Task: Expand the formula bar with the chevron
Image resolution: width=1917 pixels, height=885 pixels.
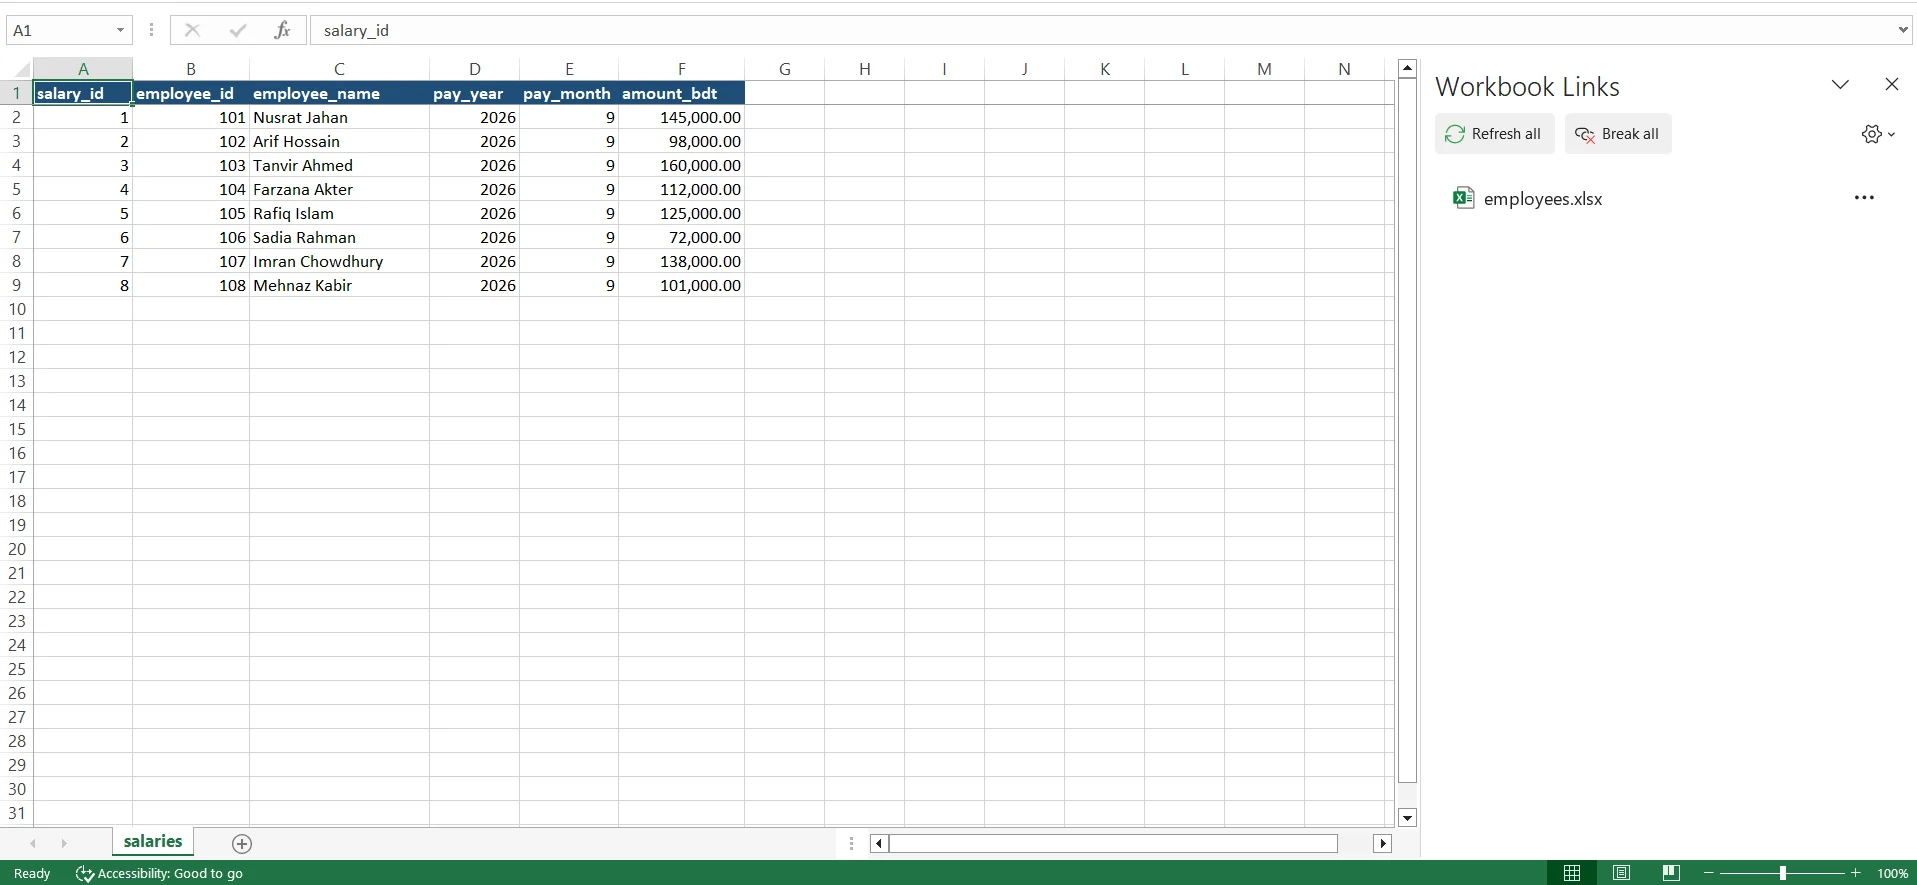Action: click(x=1902, y=30)
